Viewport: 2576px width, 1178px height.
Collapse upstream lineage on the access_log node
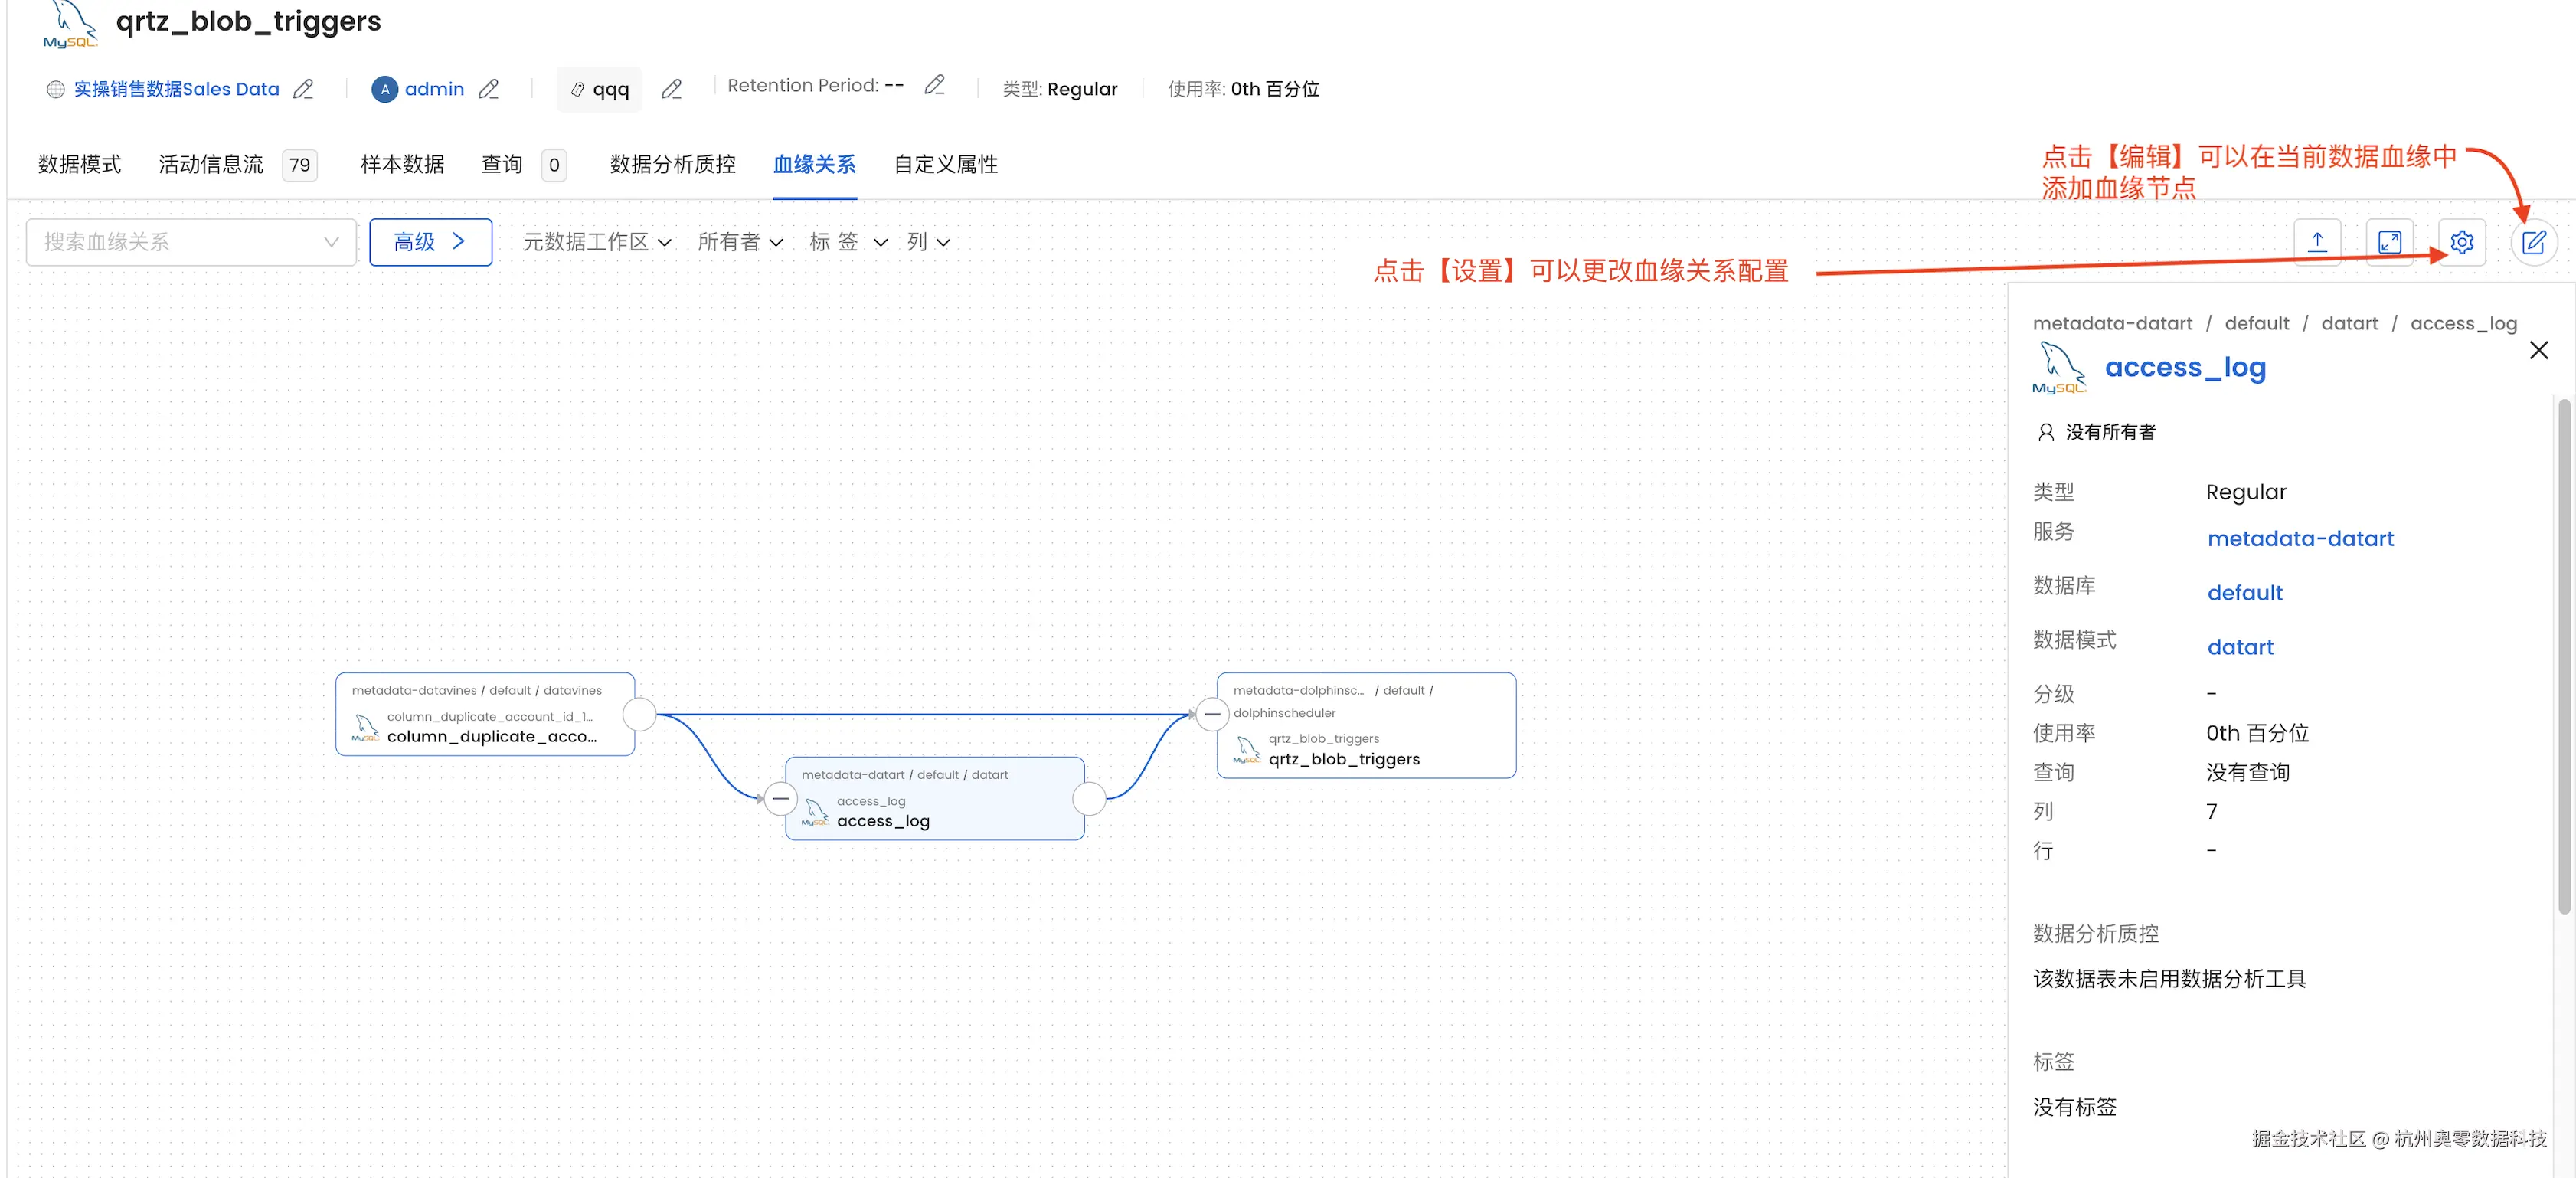point(780,799)
